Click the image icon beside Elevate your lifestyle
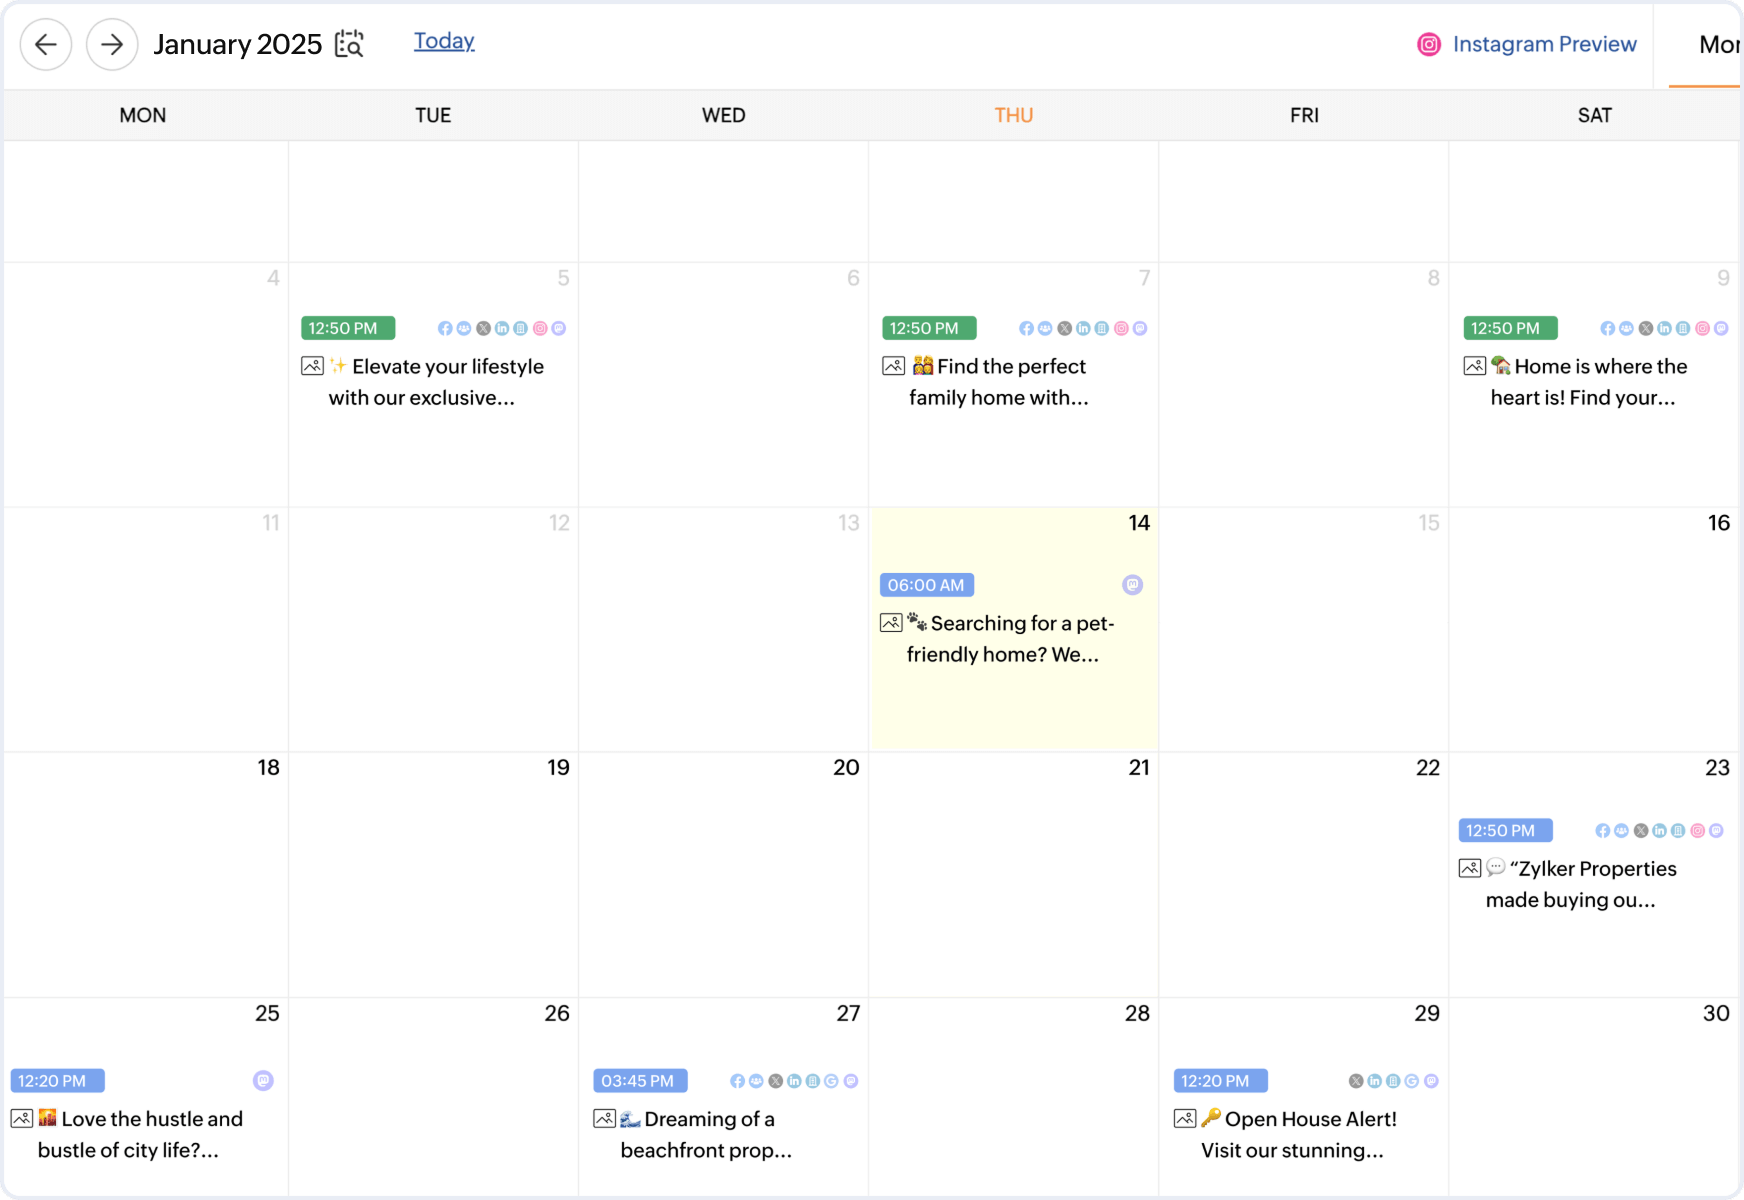This screenshot has width=1744, height=1200. 312,366
